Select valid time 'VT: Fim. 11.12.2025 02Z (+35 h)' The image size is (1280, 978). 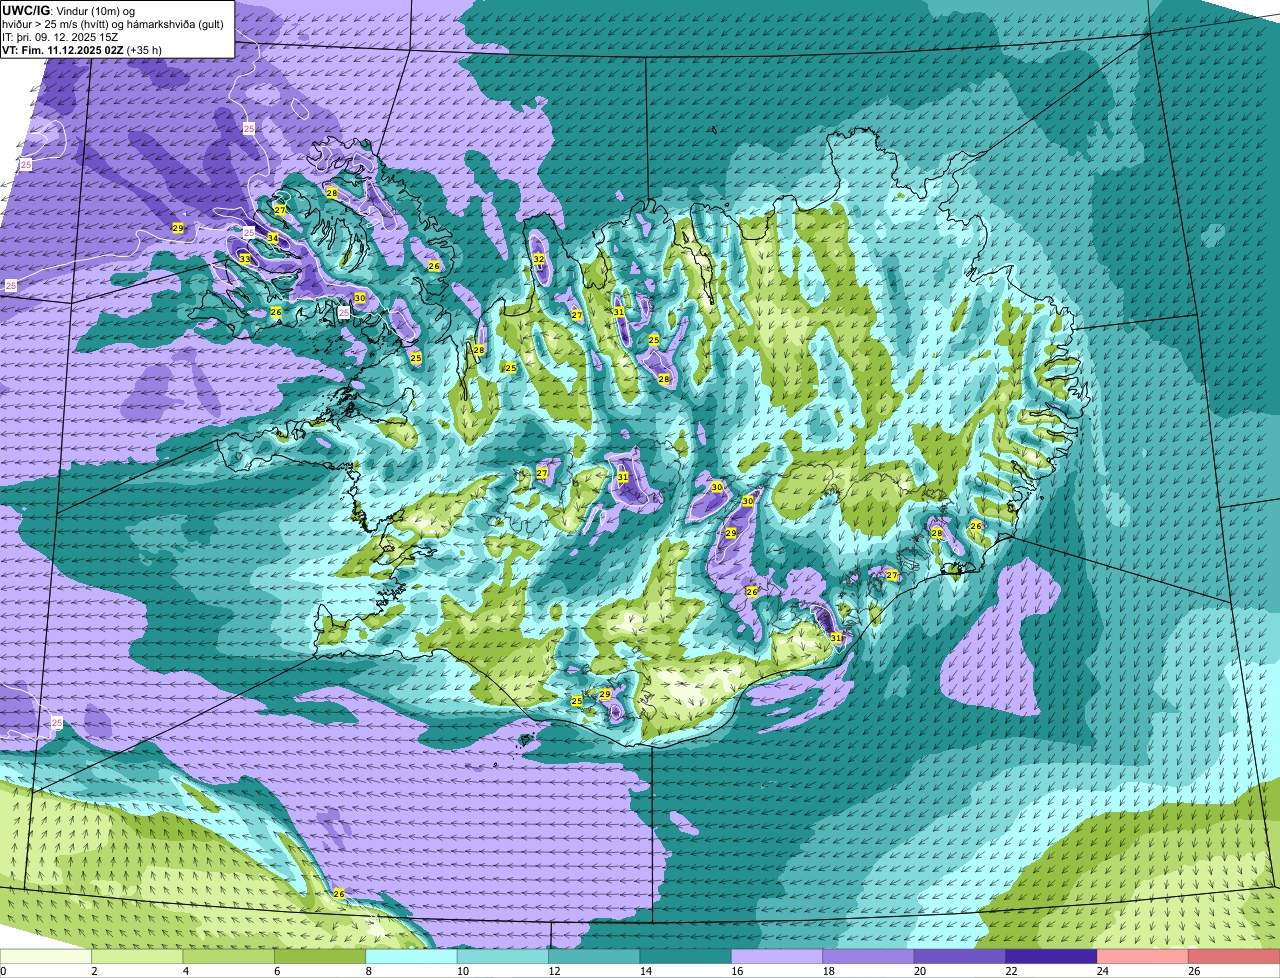click(x=82, y=49)
